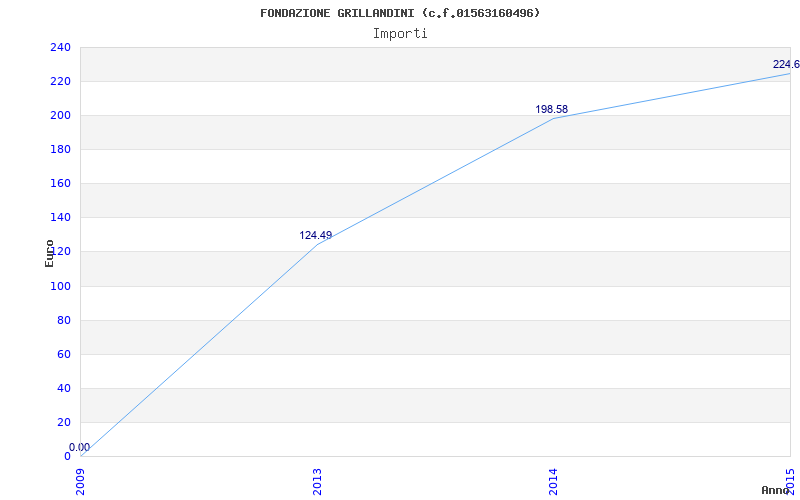The image size is (800, 500).
Task: Click the 240 y-axis tick label
Action: pyautogui.click(x=60, y=47)
